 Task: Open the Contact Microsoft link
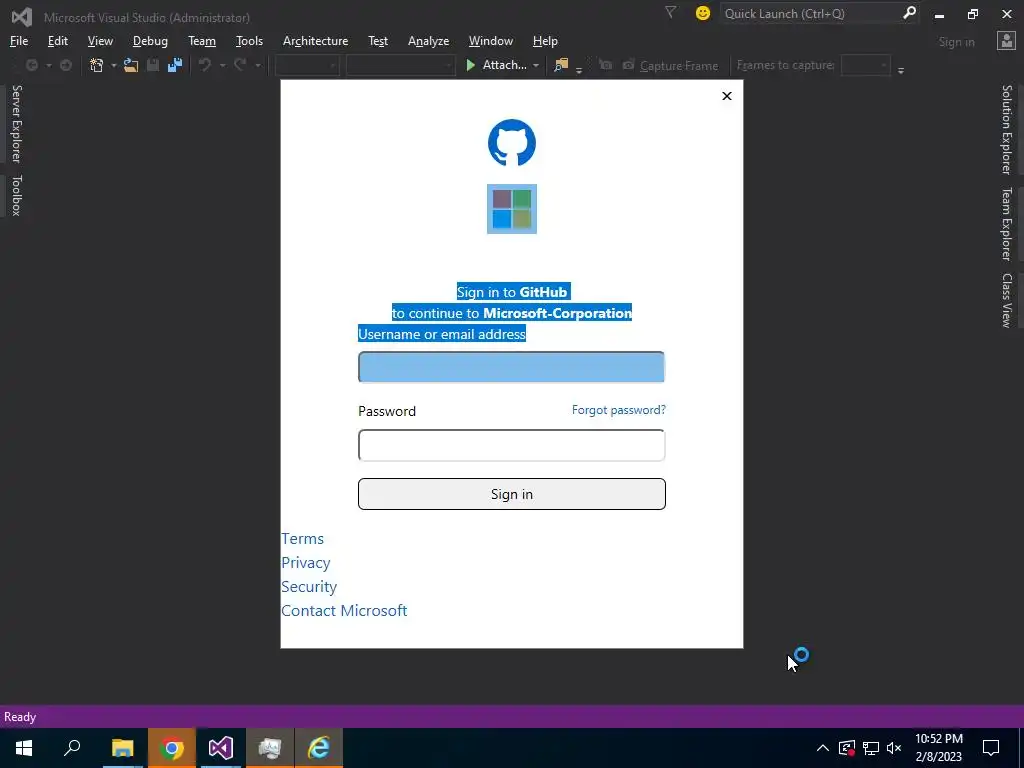pos(344,611)
